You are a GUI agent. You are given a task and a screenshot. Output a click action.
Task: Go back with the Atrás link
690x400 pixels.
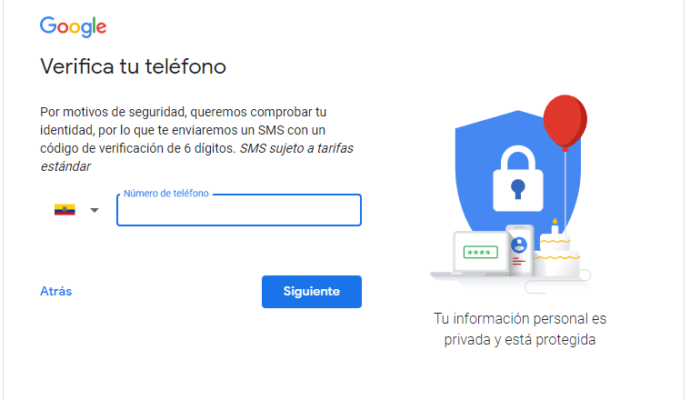[x=55, y=292]
